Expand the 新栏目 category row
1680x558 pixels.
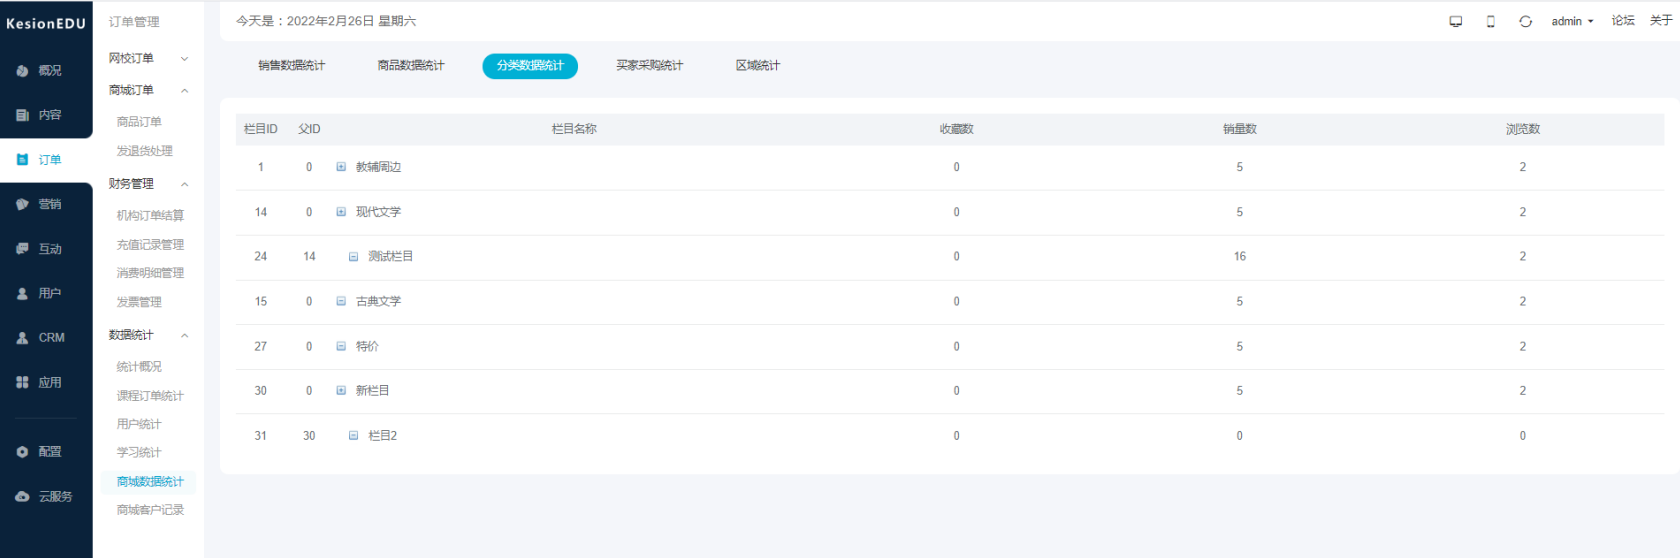[x=341, y=391]
